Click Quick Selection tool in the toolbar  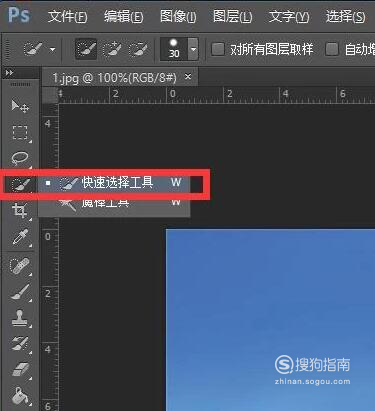click(20, 184)
